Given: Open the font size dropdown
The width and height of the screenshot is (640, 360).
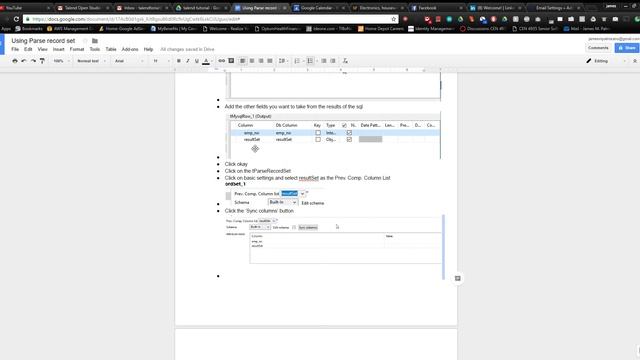Looking at the screenshot, I should pyautogui.click(x=161, y=61).
